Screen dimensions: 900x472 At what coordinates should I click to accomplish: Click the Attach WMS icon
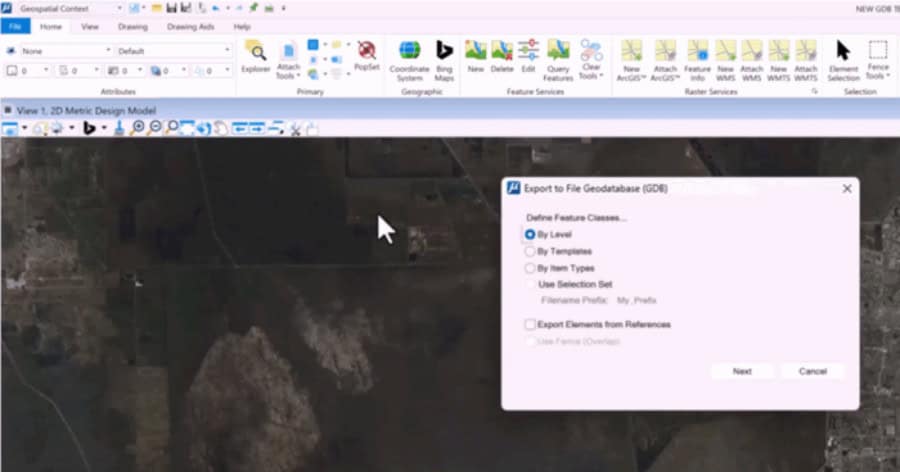(x=751, y=58)
